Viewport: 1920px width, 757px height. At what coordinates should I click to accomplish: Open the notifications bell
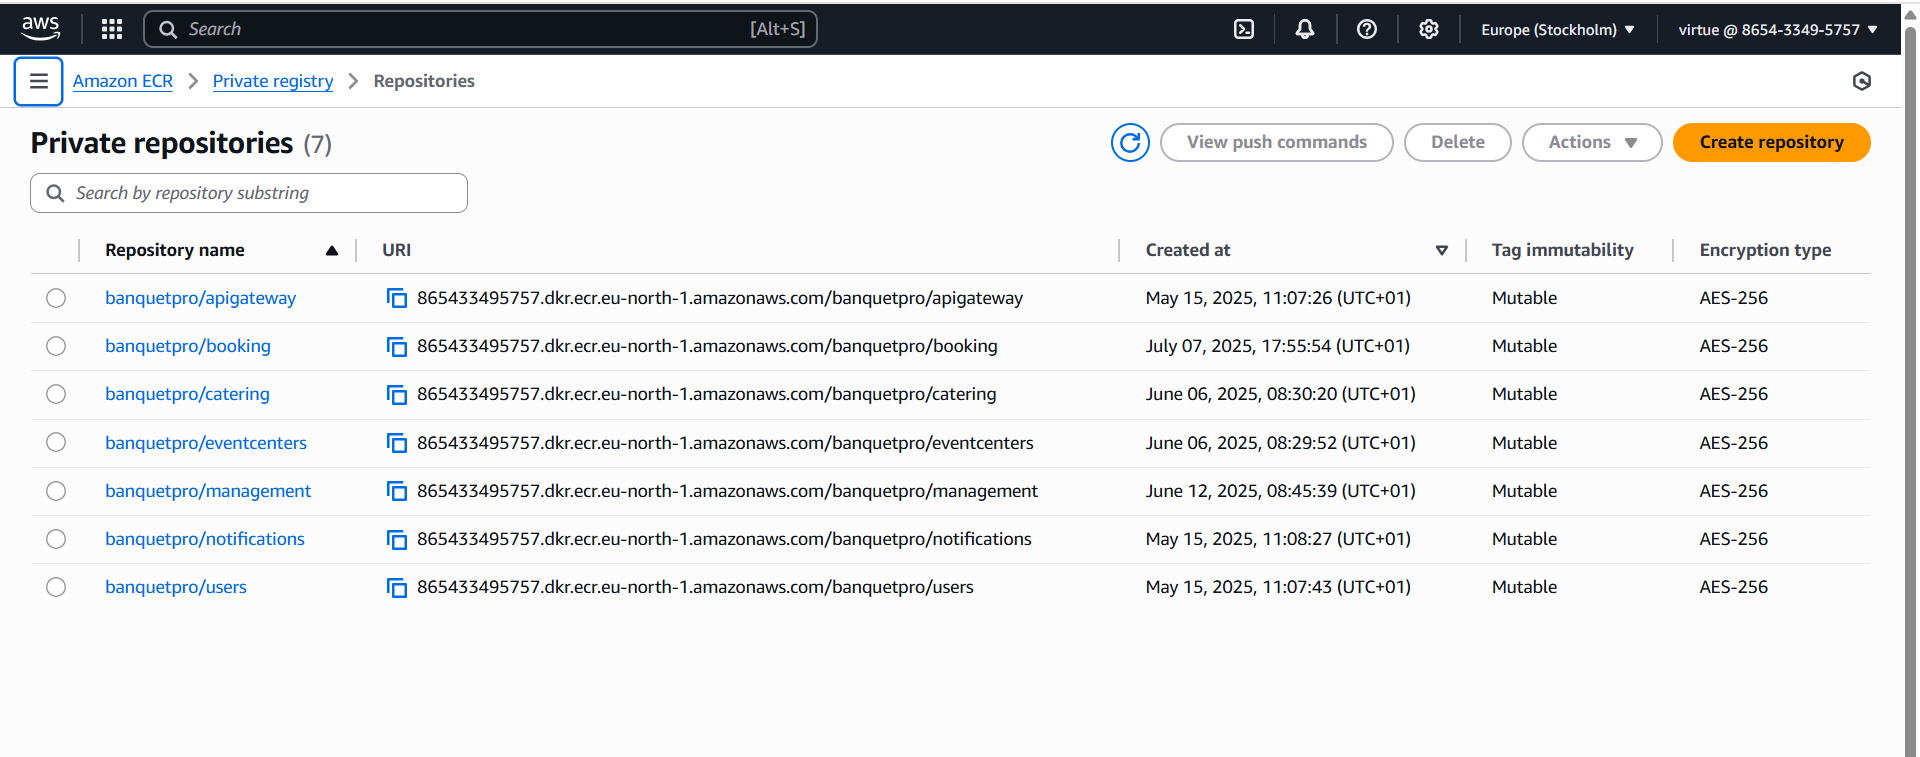(1304, 29)
